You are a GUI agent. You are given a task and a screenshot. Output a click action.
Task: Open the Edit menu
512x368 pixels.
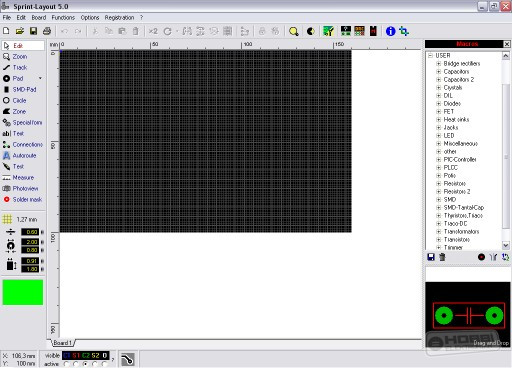(21, 18)
